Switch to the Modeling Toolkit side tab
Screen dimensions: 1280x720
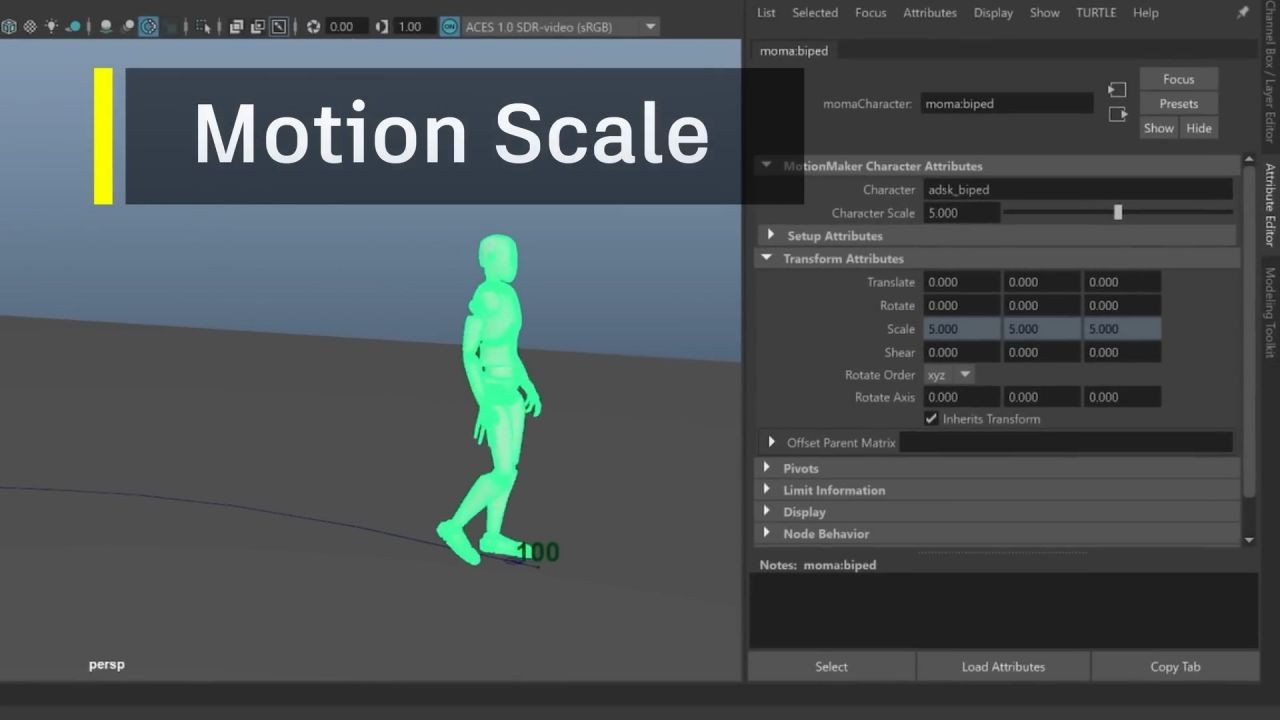[1270, 312]
